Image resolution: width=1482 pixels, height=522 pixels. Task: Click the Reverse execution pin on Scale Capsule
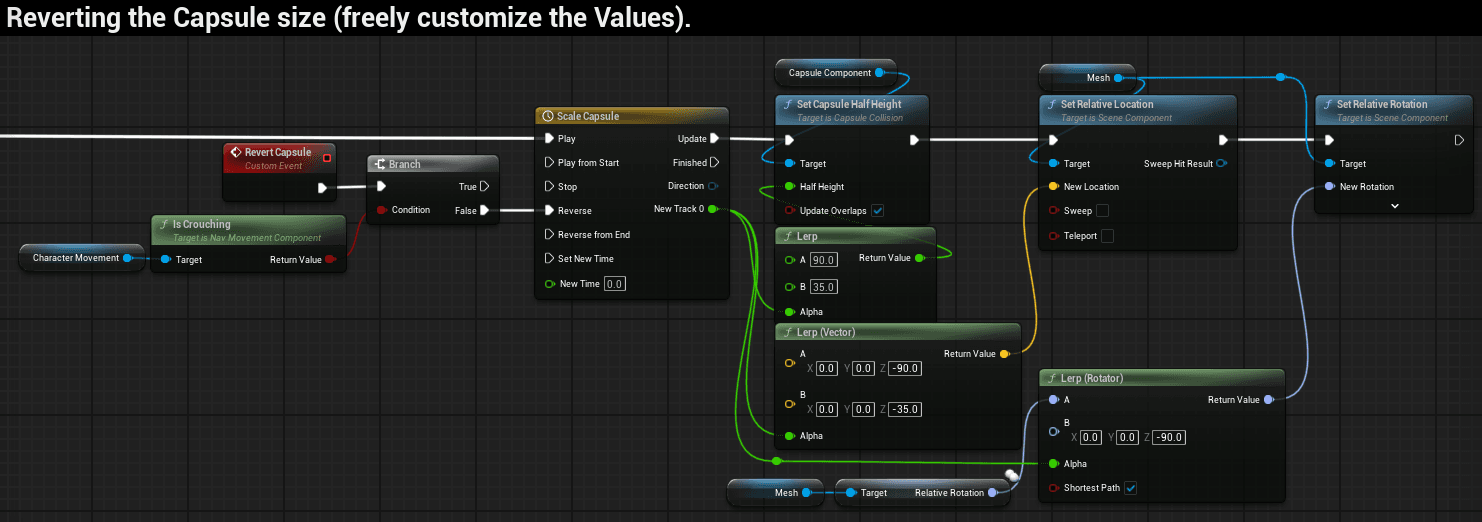[548, 211]
